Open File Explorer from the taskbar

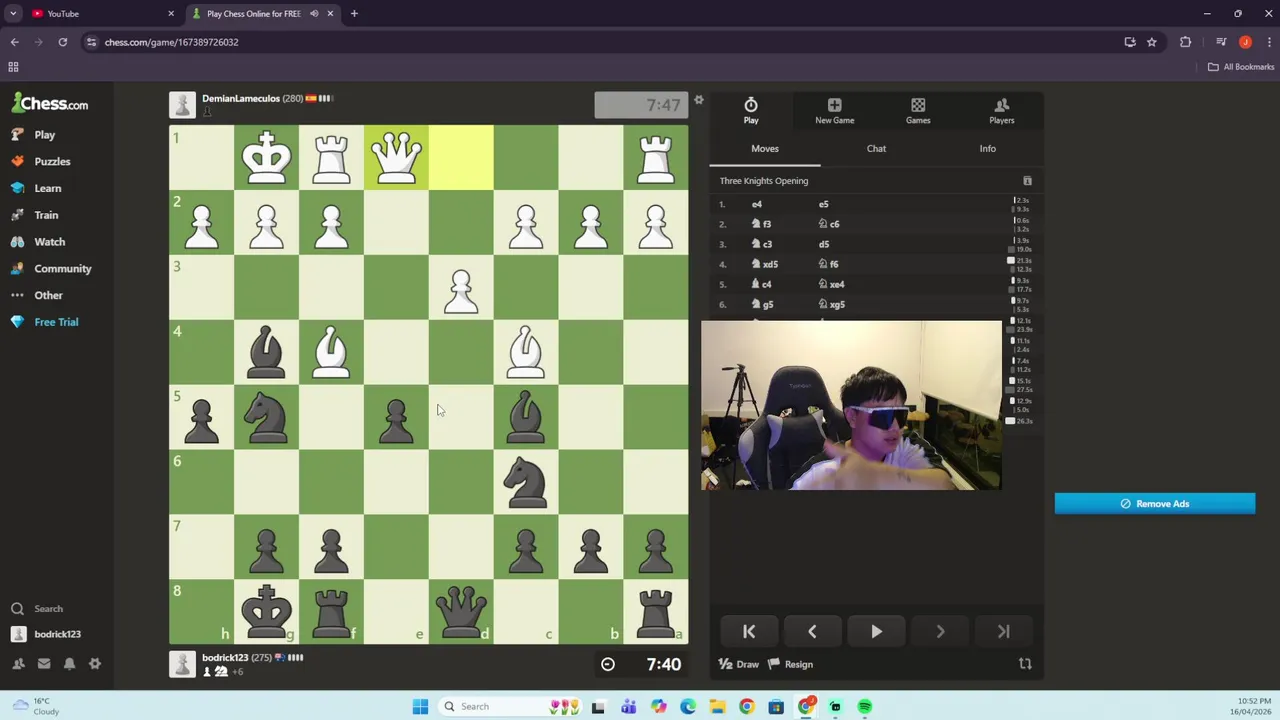coord(717,707)
